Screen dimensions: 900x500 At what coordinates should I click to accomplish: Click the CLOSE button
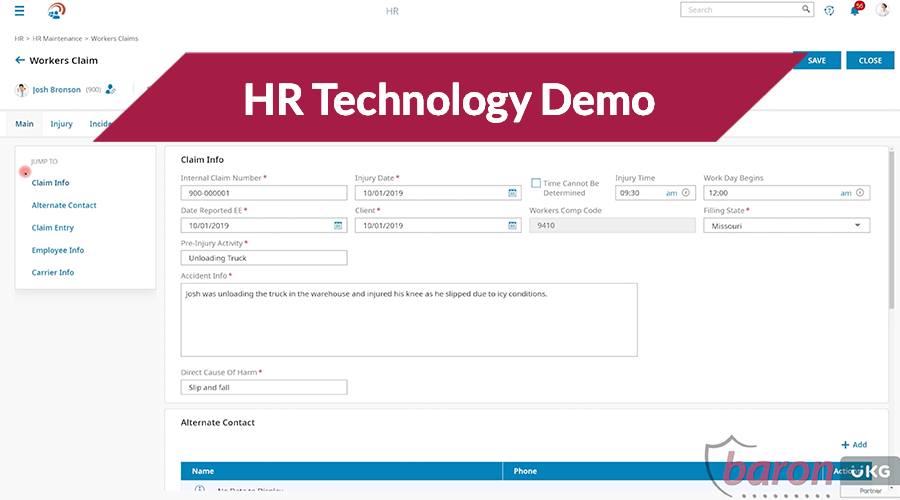[870, 60]
